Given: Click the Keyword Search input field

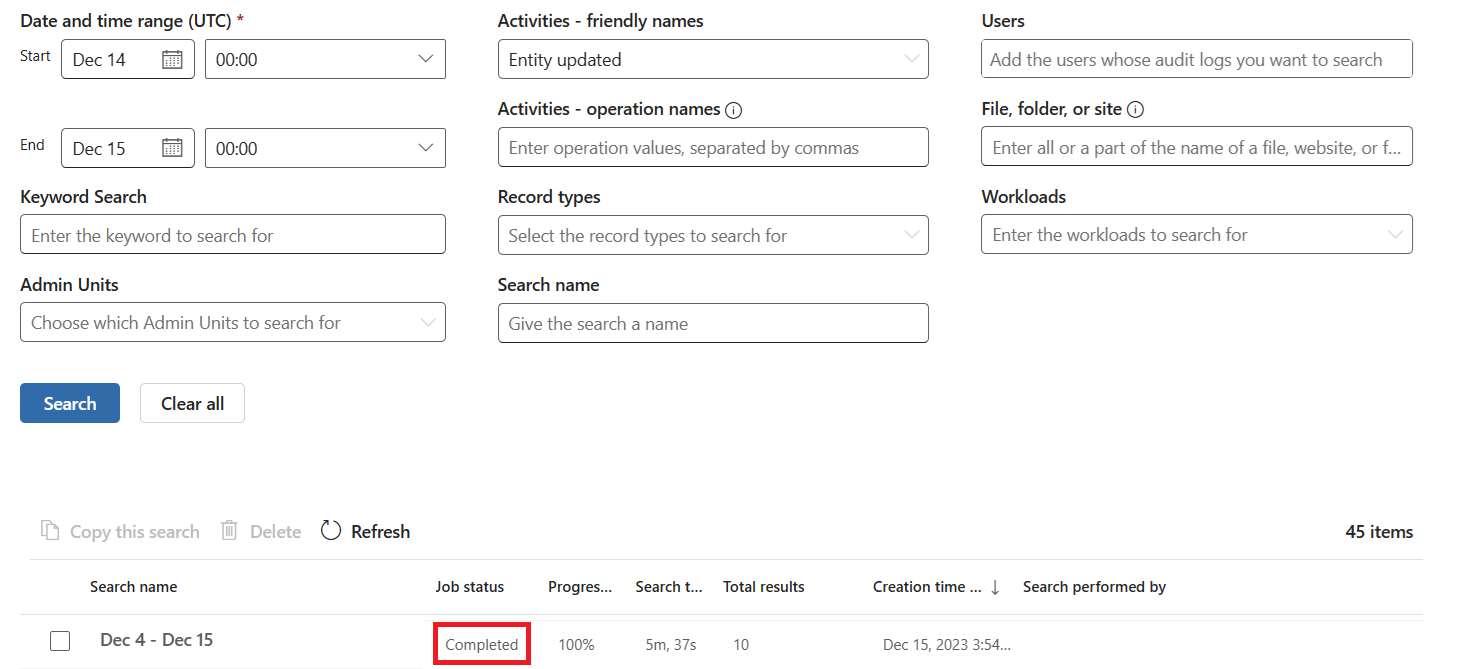Looking at the screenshot, I should point(232,235).
